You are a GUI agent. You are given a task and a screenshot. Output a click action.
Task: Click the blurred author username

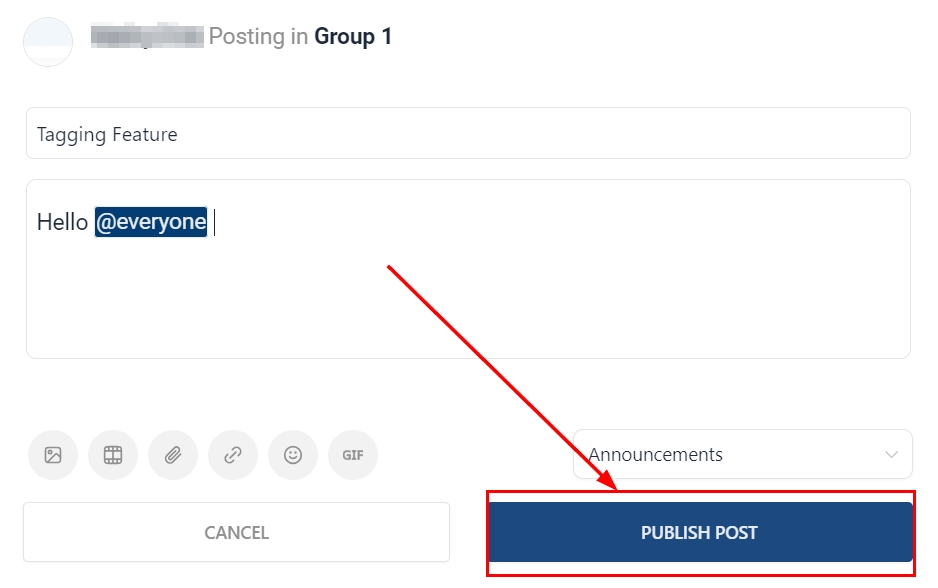click(147, 37)
